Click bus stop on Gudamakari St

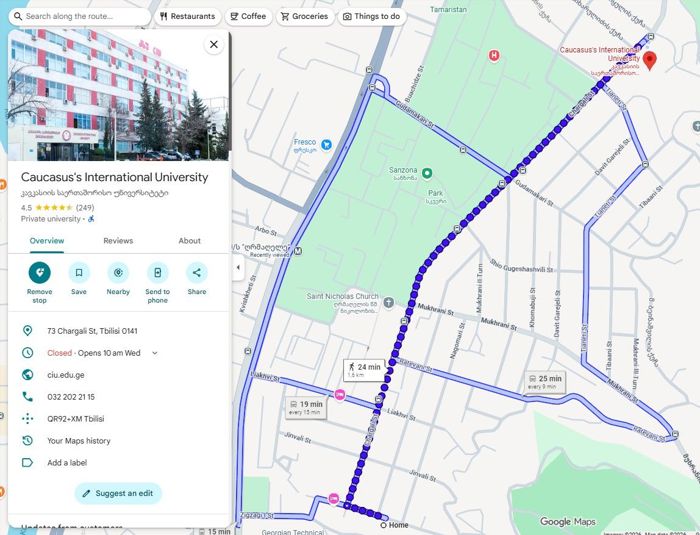(463, 150)
